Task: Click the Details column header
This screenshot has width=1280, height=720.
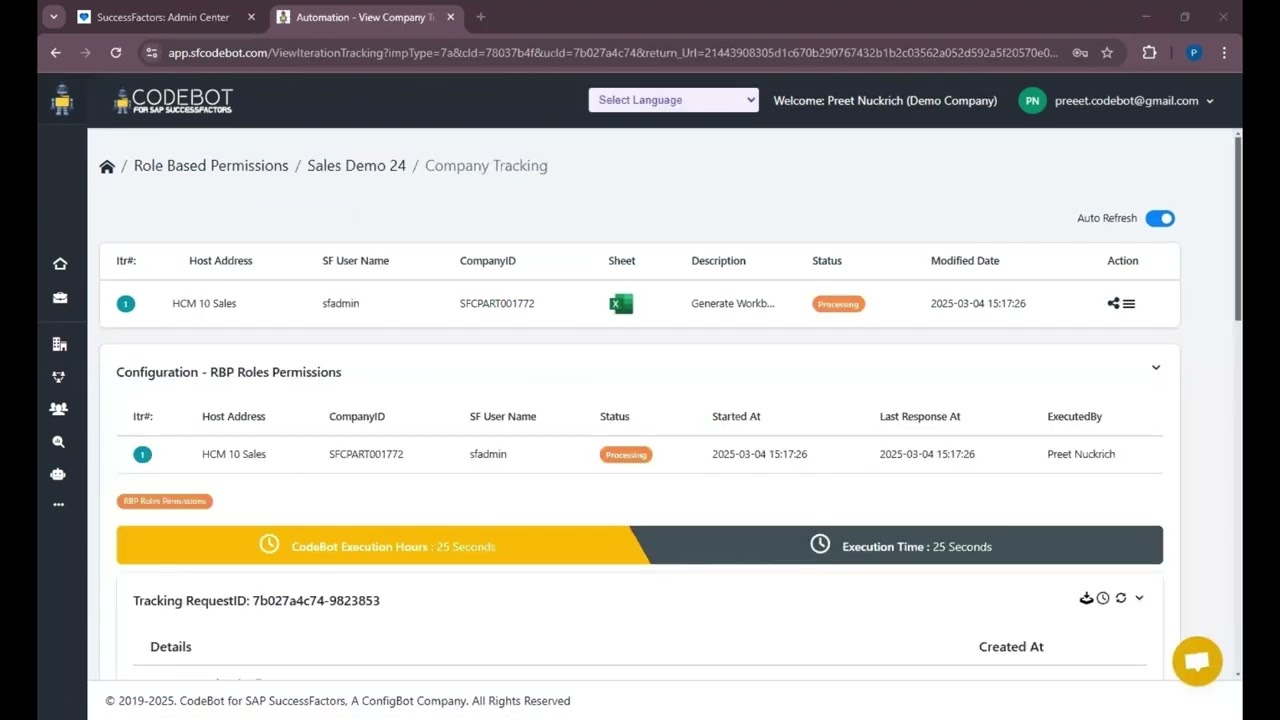Action: coord(171,647)
